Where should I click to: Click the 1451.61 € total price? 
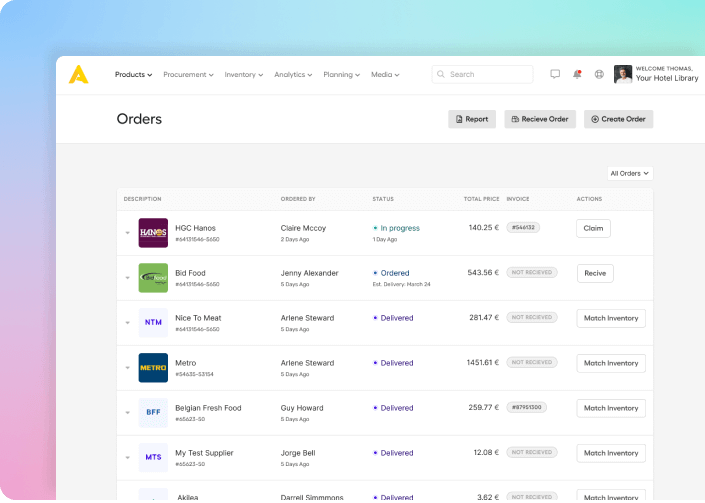[x=483, y=362]
